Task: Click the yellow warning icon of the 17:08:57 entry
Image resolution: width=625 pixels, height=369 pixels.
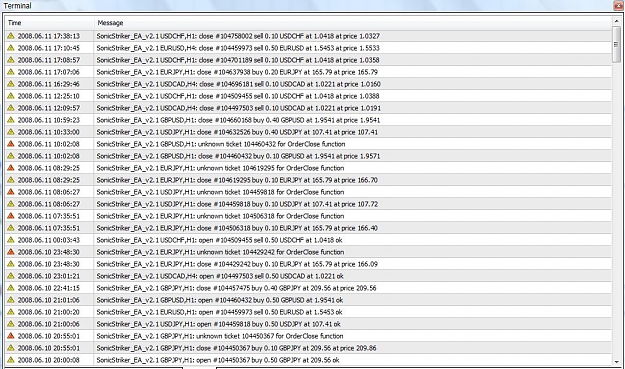Action: pyautogui.click(x=11, y=60)
